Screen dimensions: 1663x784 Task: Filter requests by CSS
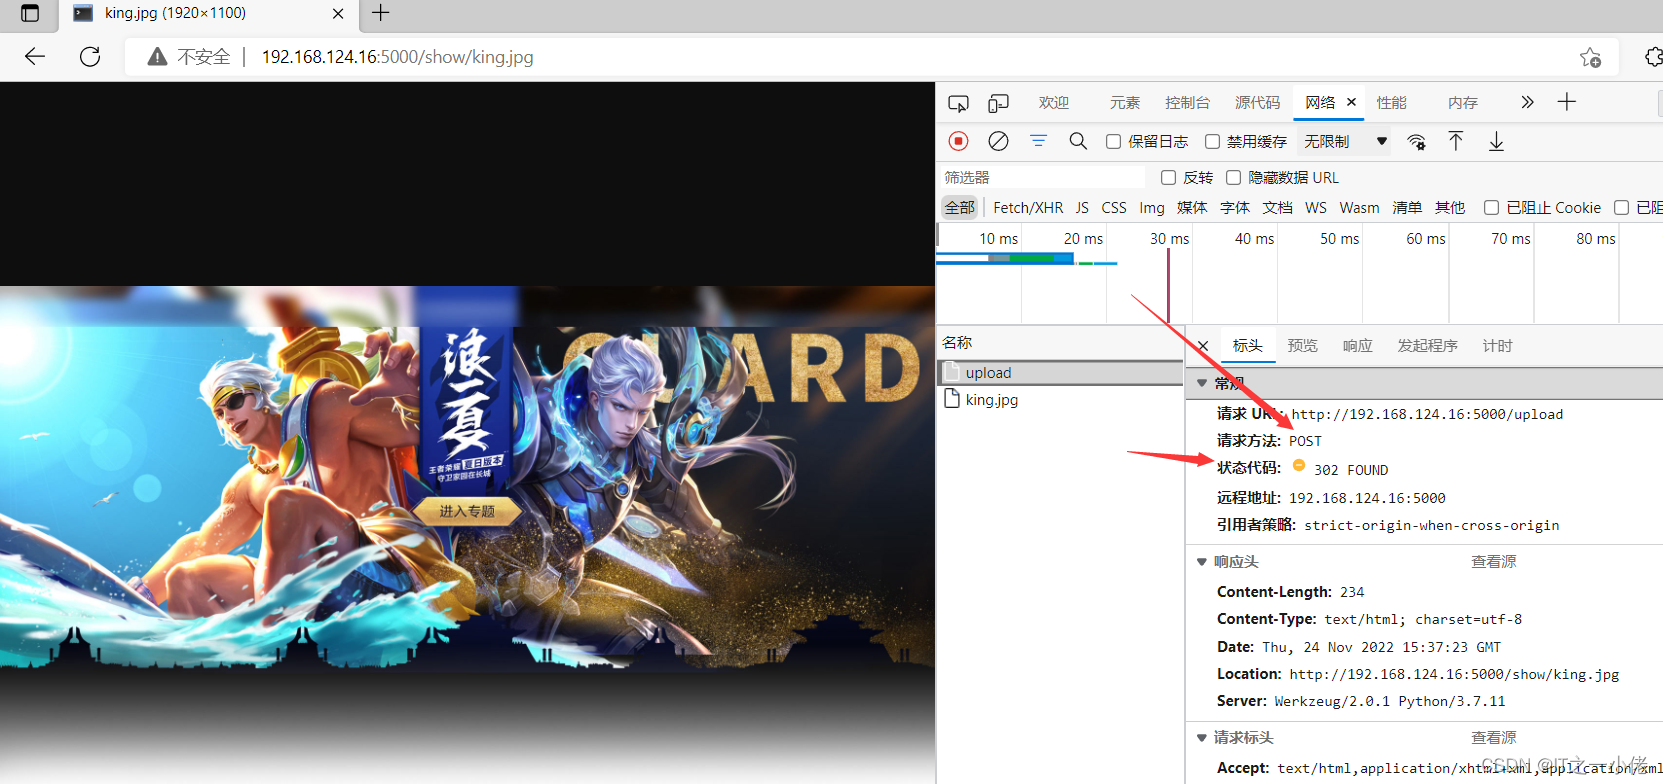point(1114,208)
